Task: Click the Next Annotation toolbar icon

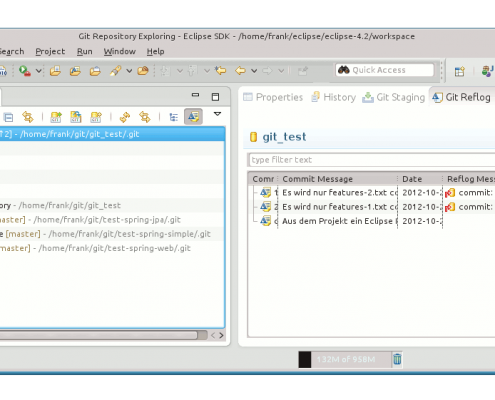Action: 165,71
